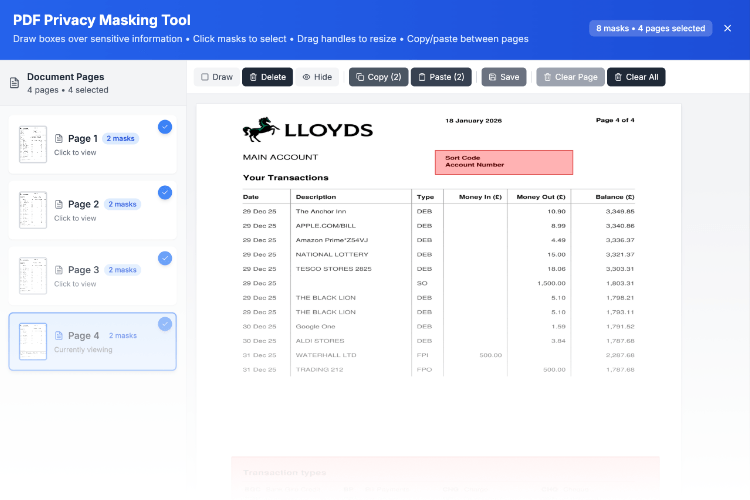Save the masked document
This screenshot has width=750, height=500.
pos(503,77)
